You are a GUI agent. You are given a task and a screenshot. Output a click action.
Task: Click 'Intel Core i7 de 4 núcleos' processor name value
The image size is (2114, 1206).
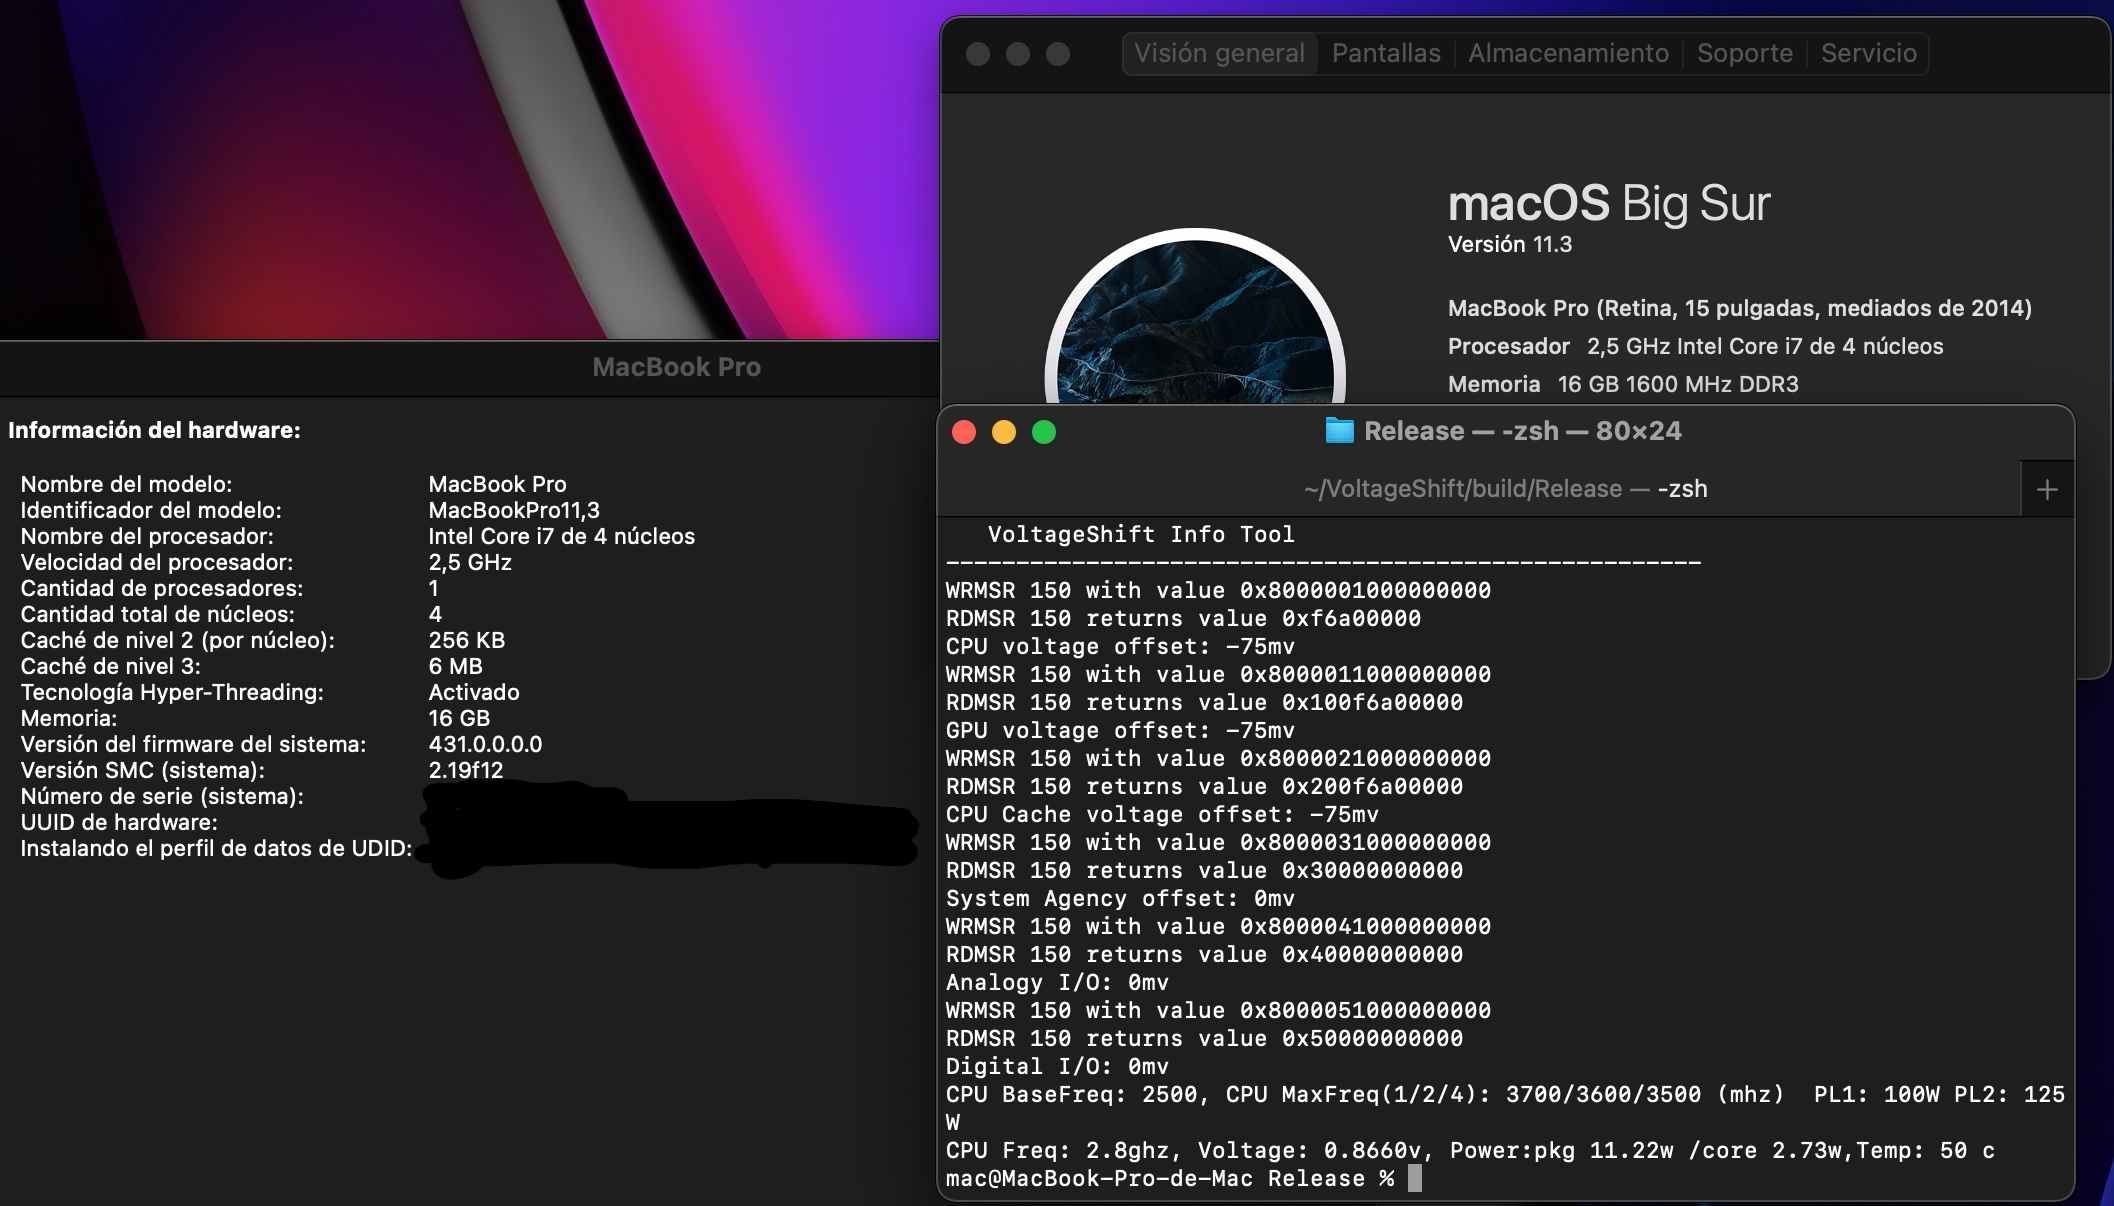pos(561,536)
